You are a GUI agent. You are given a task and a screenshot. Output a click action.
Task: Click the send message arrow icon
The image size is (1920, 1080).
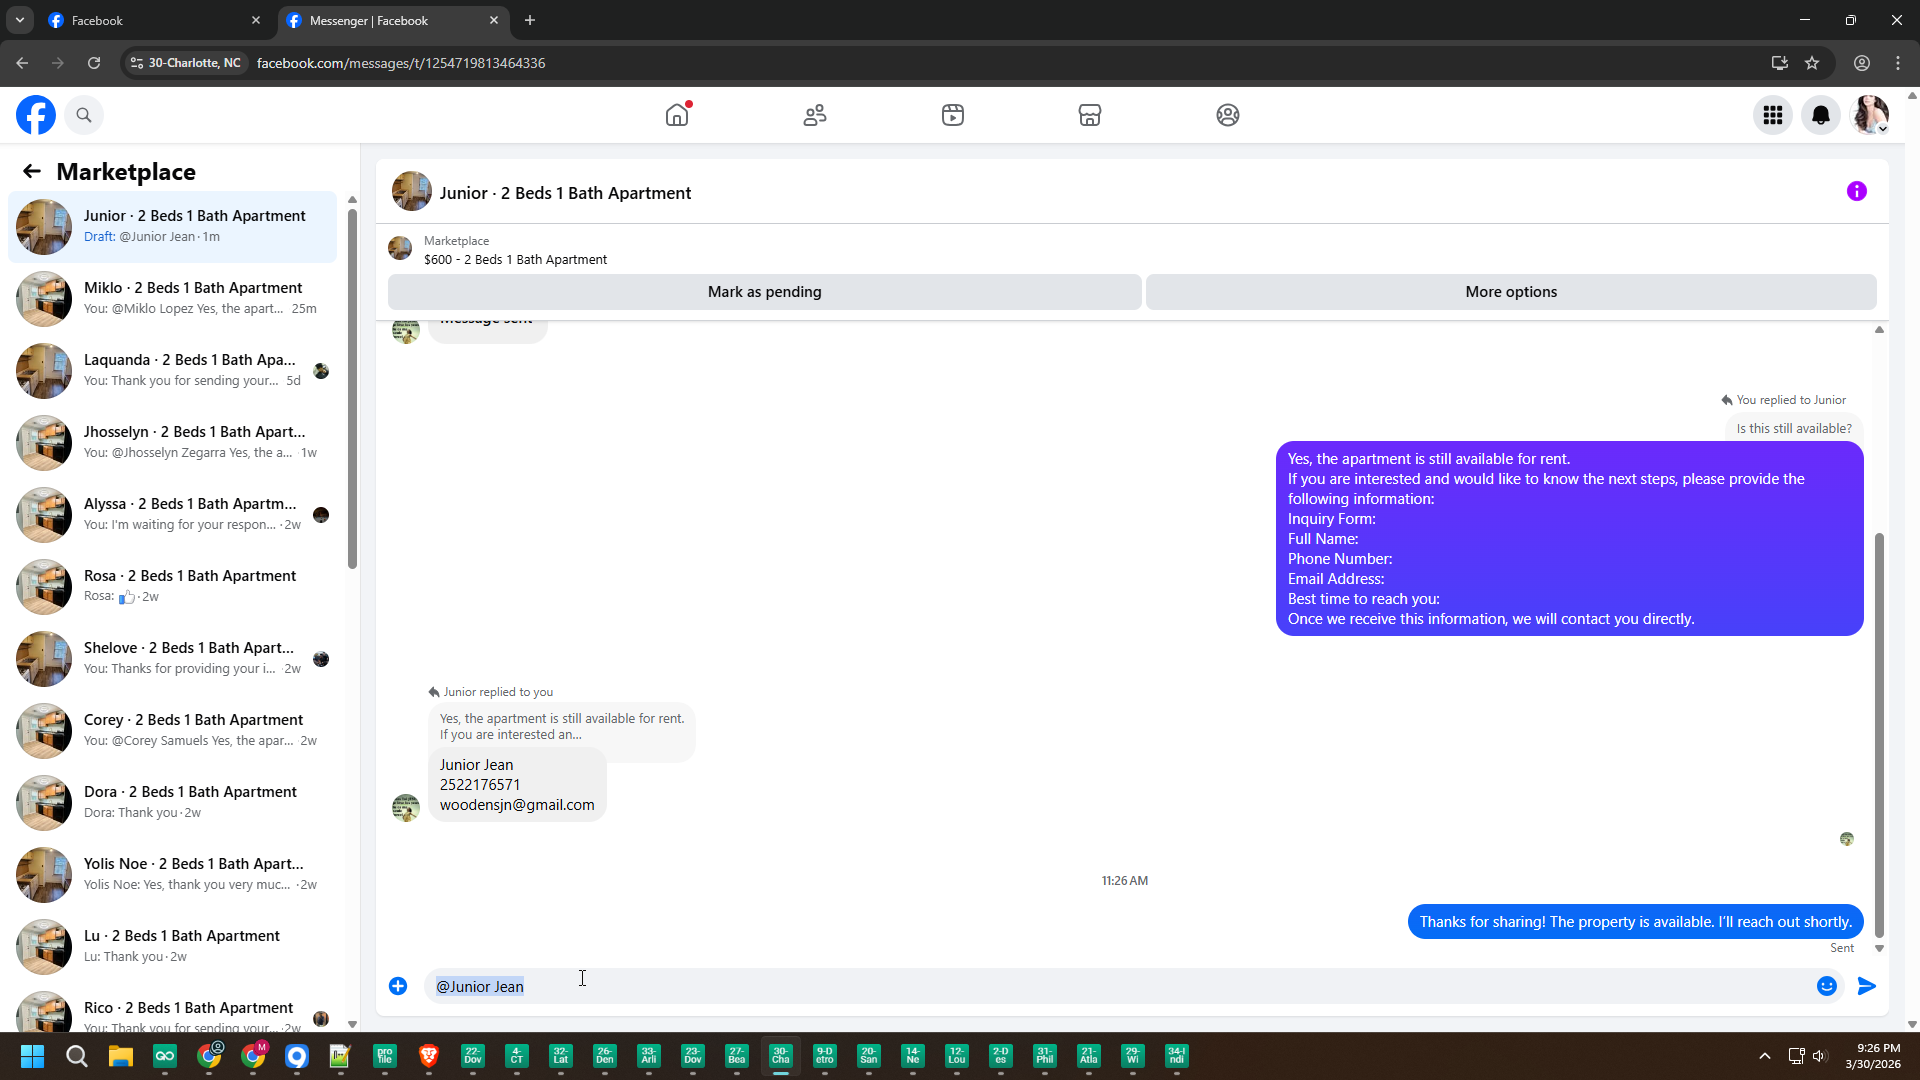pyautogui.click(x=1866, y=986)
